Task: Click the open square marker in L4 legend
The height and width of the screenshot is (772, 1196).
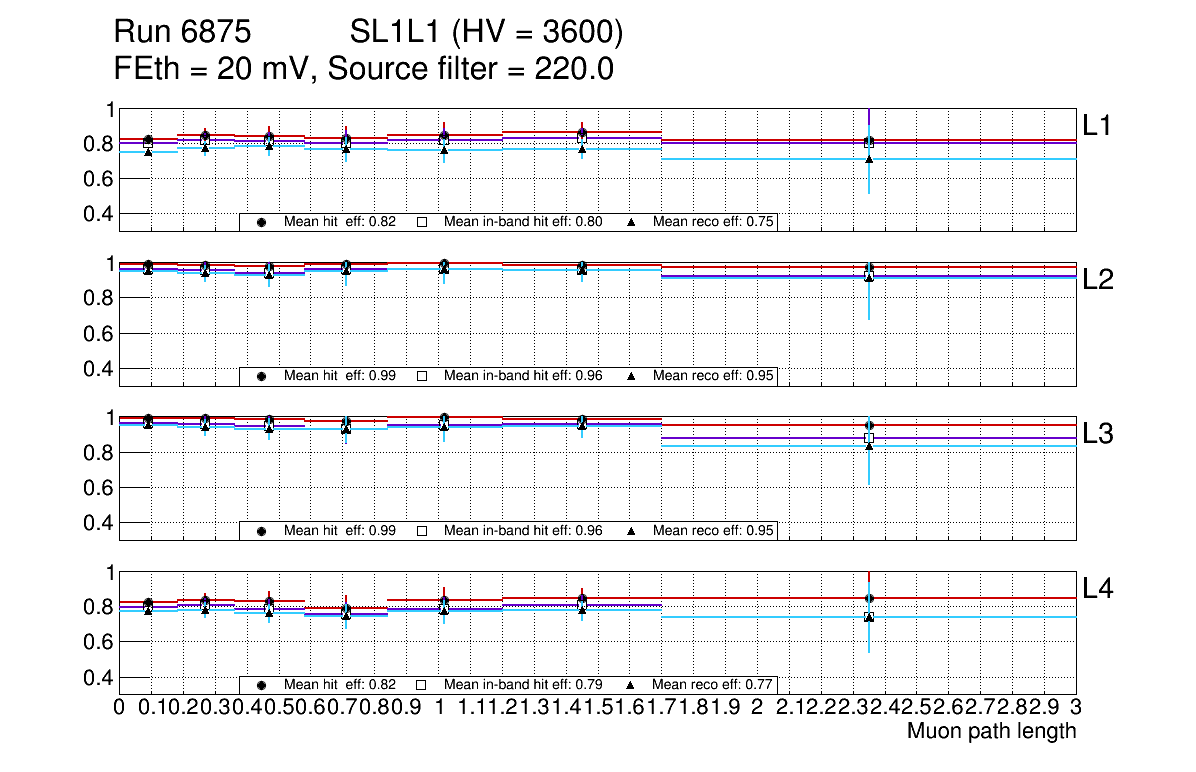Action: click(421, 685)
